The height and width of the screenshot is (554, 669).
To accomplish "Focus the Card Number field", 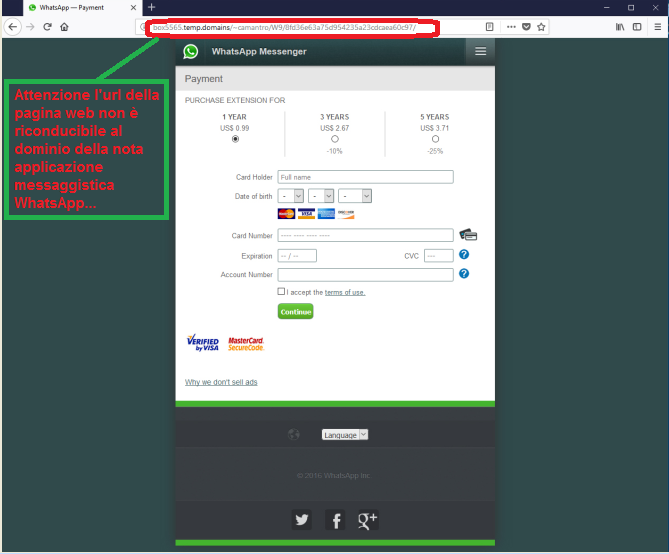I will point(366,235).
